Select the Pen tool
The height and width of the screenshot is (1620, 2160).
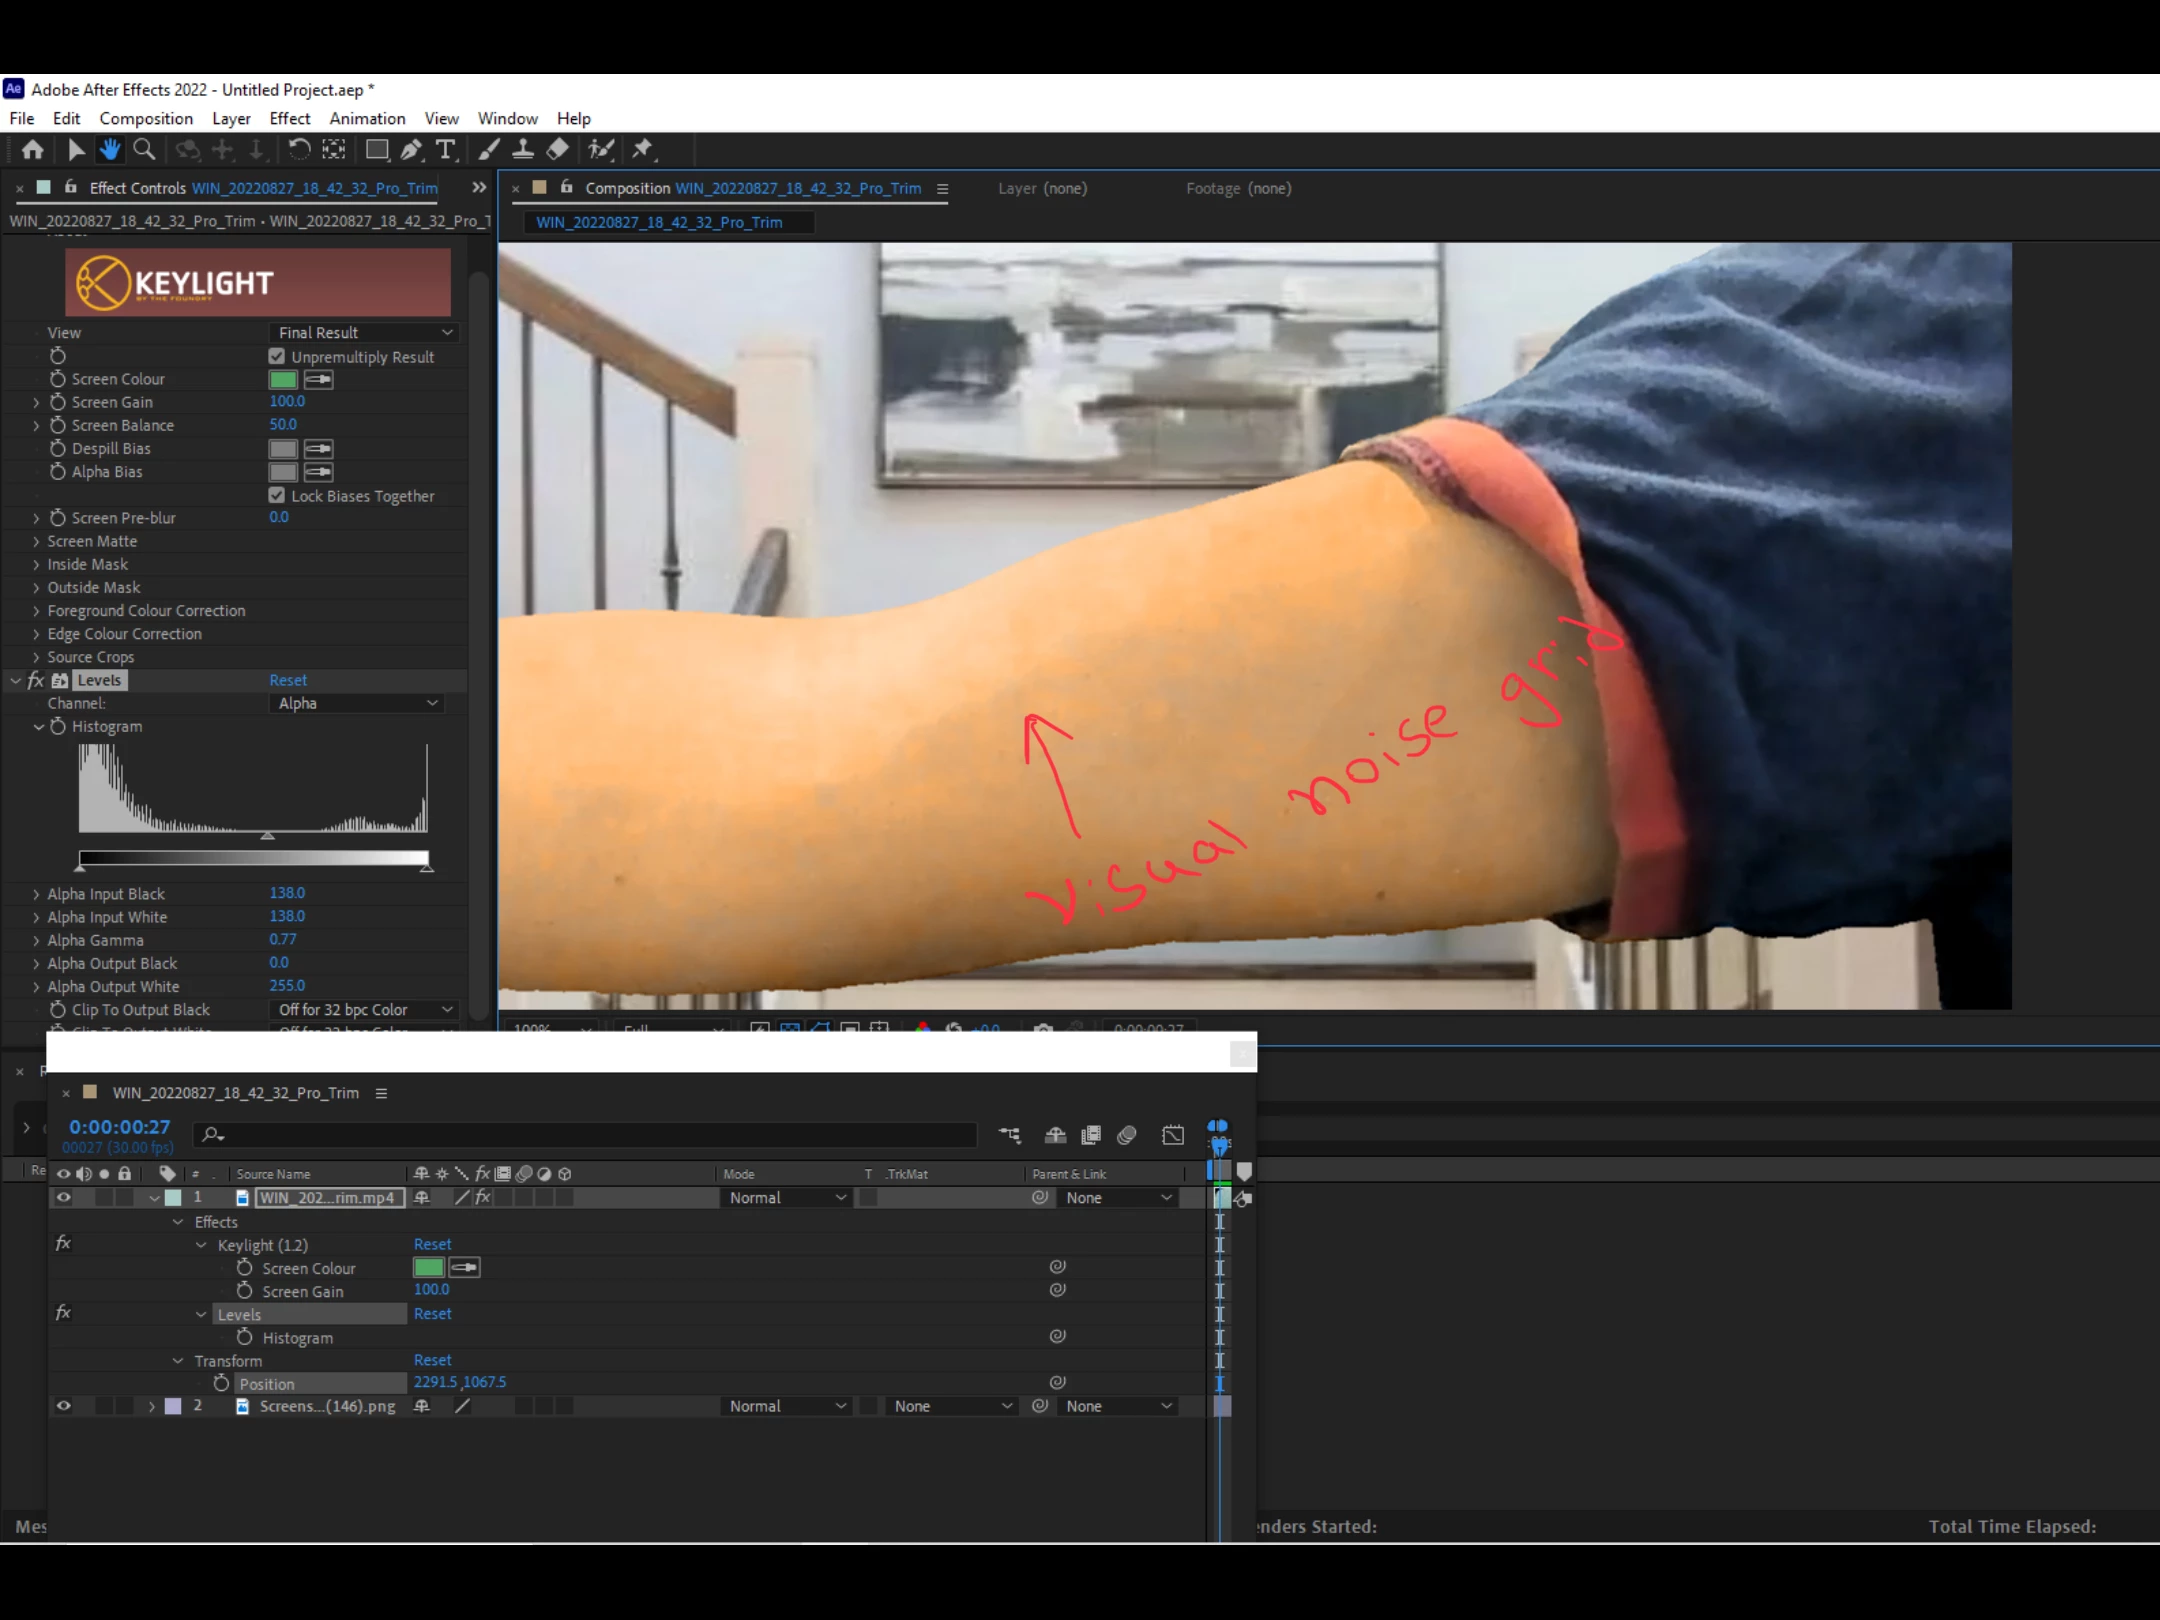pyautogui.click(x=411, y=150)
